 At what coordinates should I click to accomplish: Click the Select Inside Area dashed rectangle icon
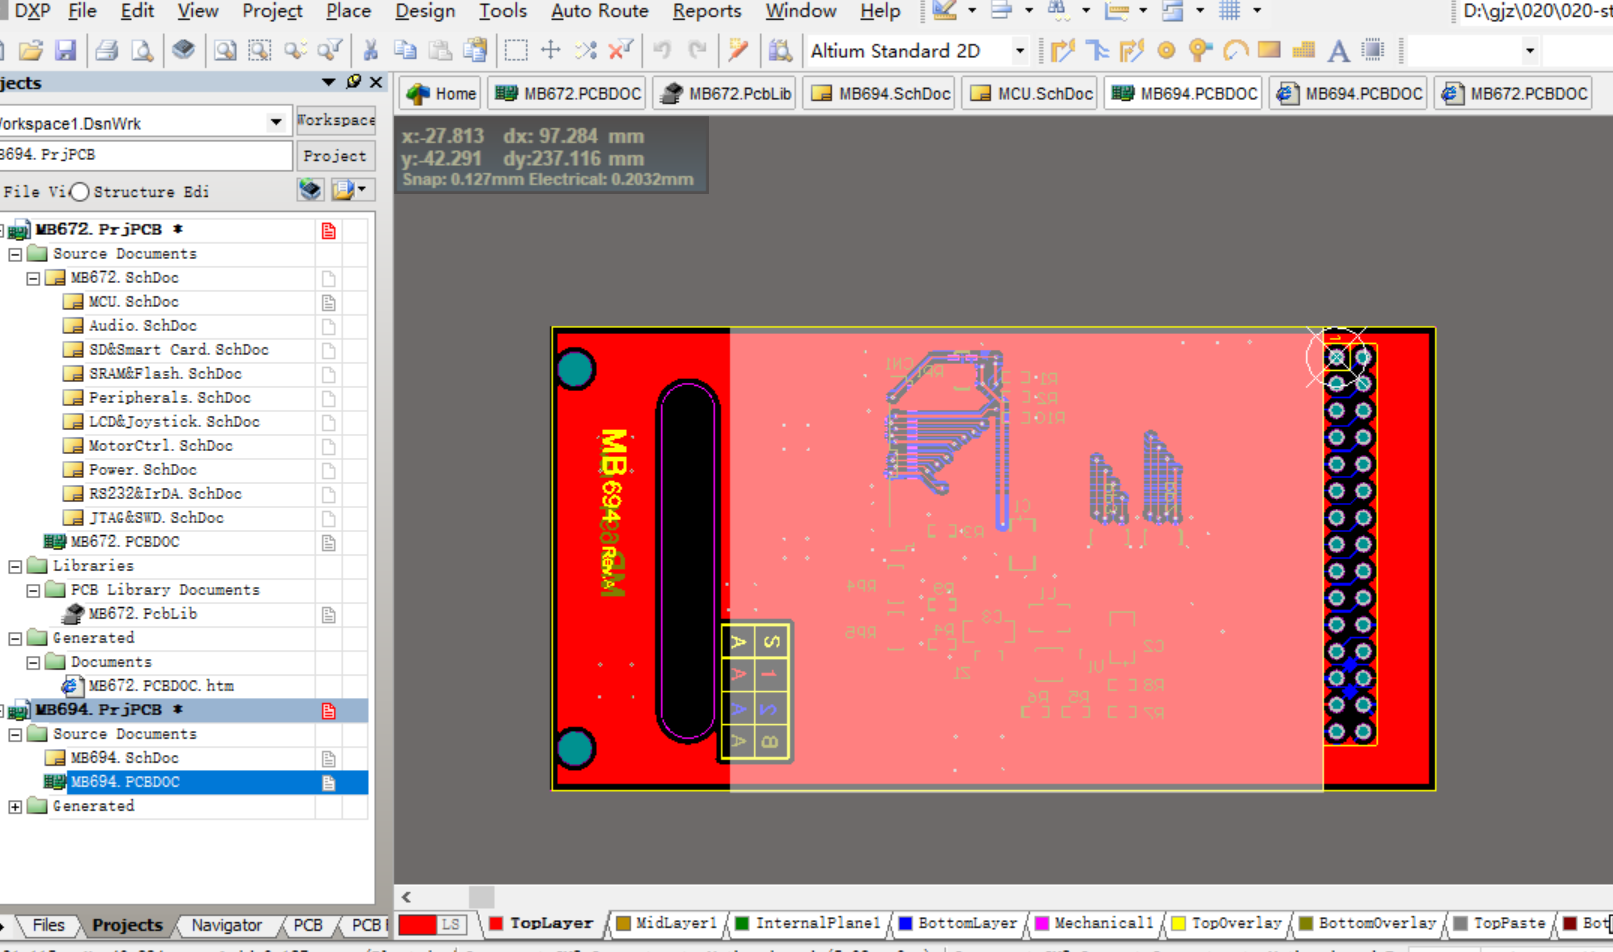pos(515,50)
